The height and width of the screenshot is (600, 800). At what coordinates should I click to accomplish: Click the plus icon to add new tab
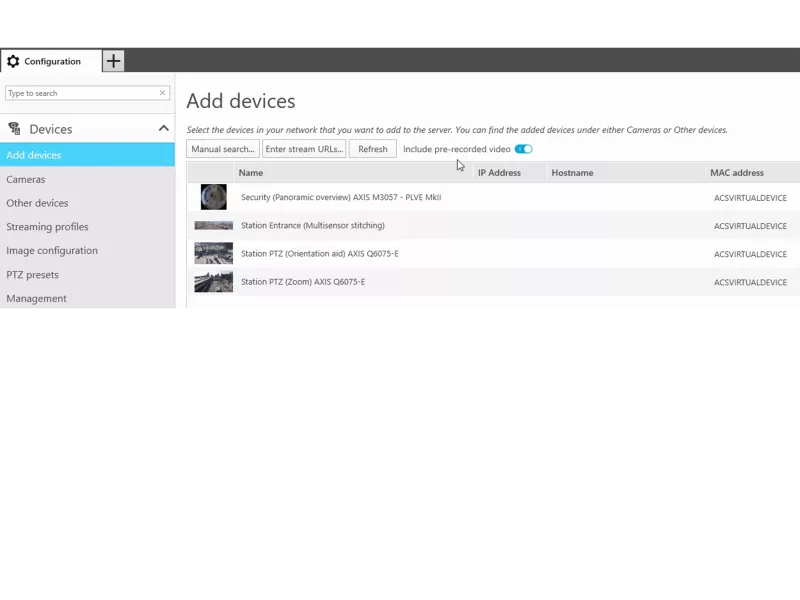coord(113,61)
